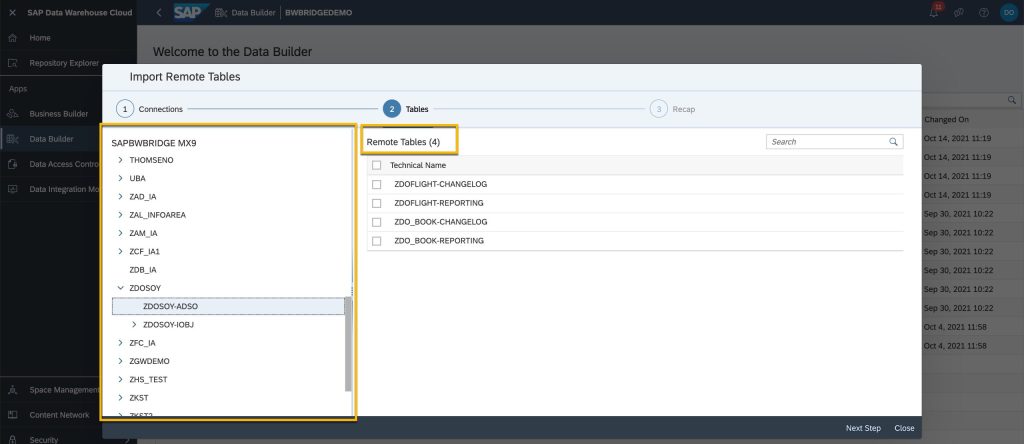Go back using the header arrow icon
The width and height of the screenshot is (1024, 444).
click(159, 12)
